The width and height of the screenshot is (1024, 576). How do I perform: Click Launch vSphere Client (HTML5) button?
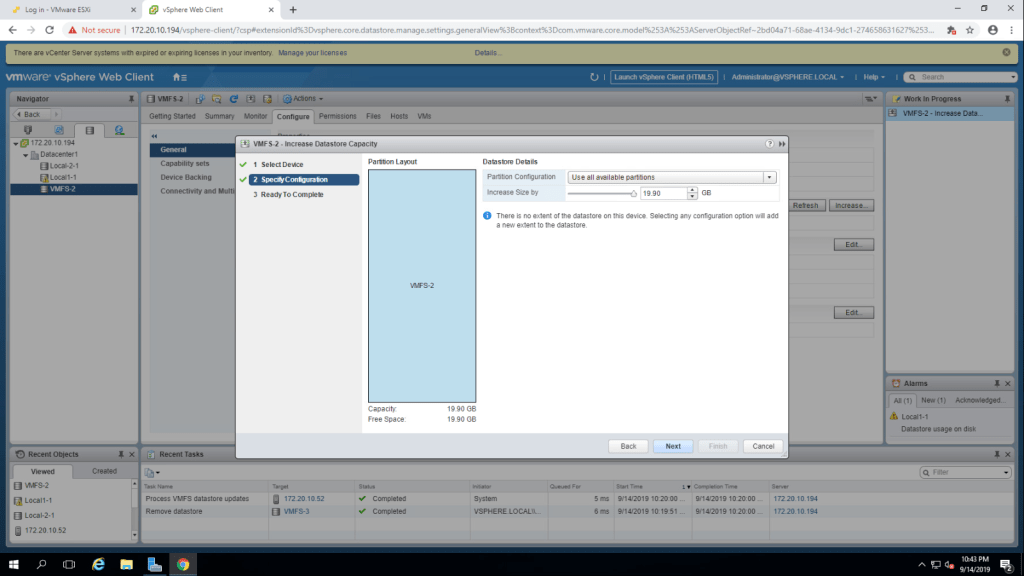pyautogui.click(x=665, y=77)
